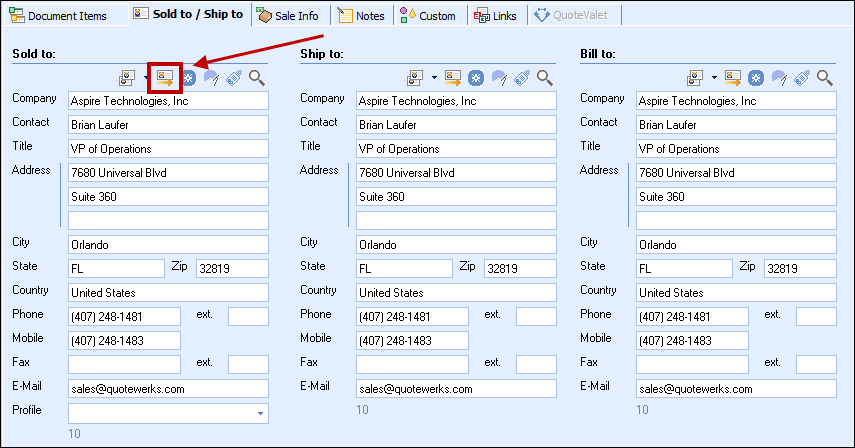Click the magnifying glass search icon in Sold to
The image size is (855, 448).
coord(257,77)
